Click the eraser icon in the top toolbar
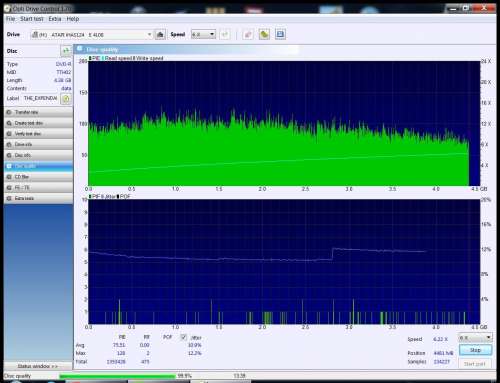 click(x=248, y=34)
